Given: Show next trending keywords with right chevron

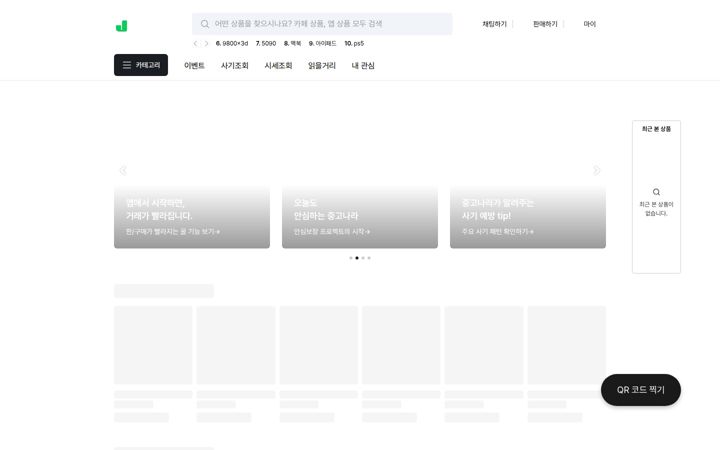Looking at the screenshot, I should click(206, 44).
